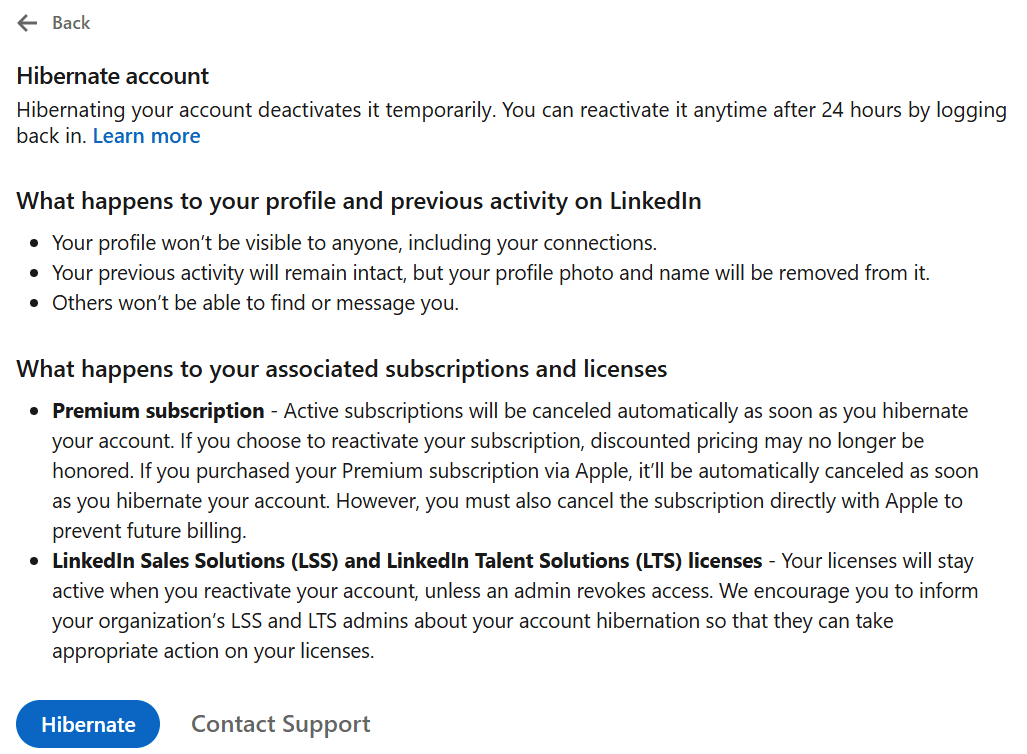Click the subscriptions and licenses heading

pos(342,368)
